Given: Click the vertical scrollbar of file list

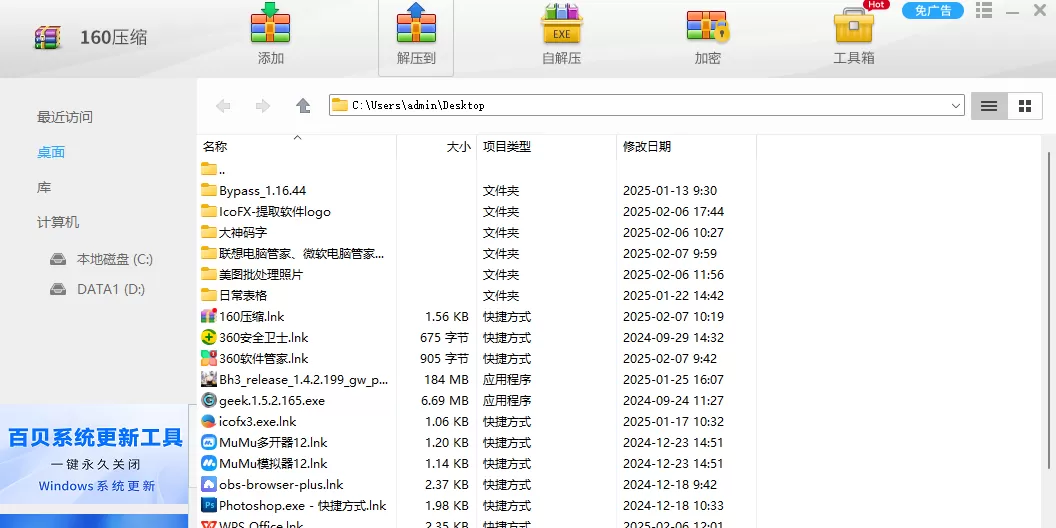Looking at the screenshot, I should click(1051, 310).
